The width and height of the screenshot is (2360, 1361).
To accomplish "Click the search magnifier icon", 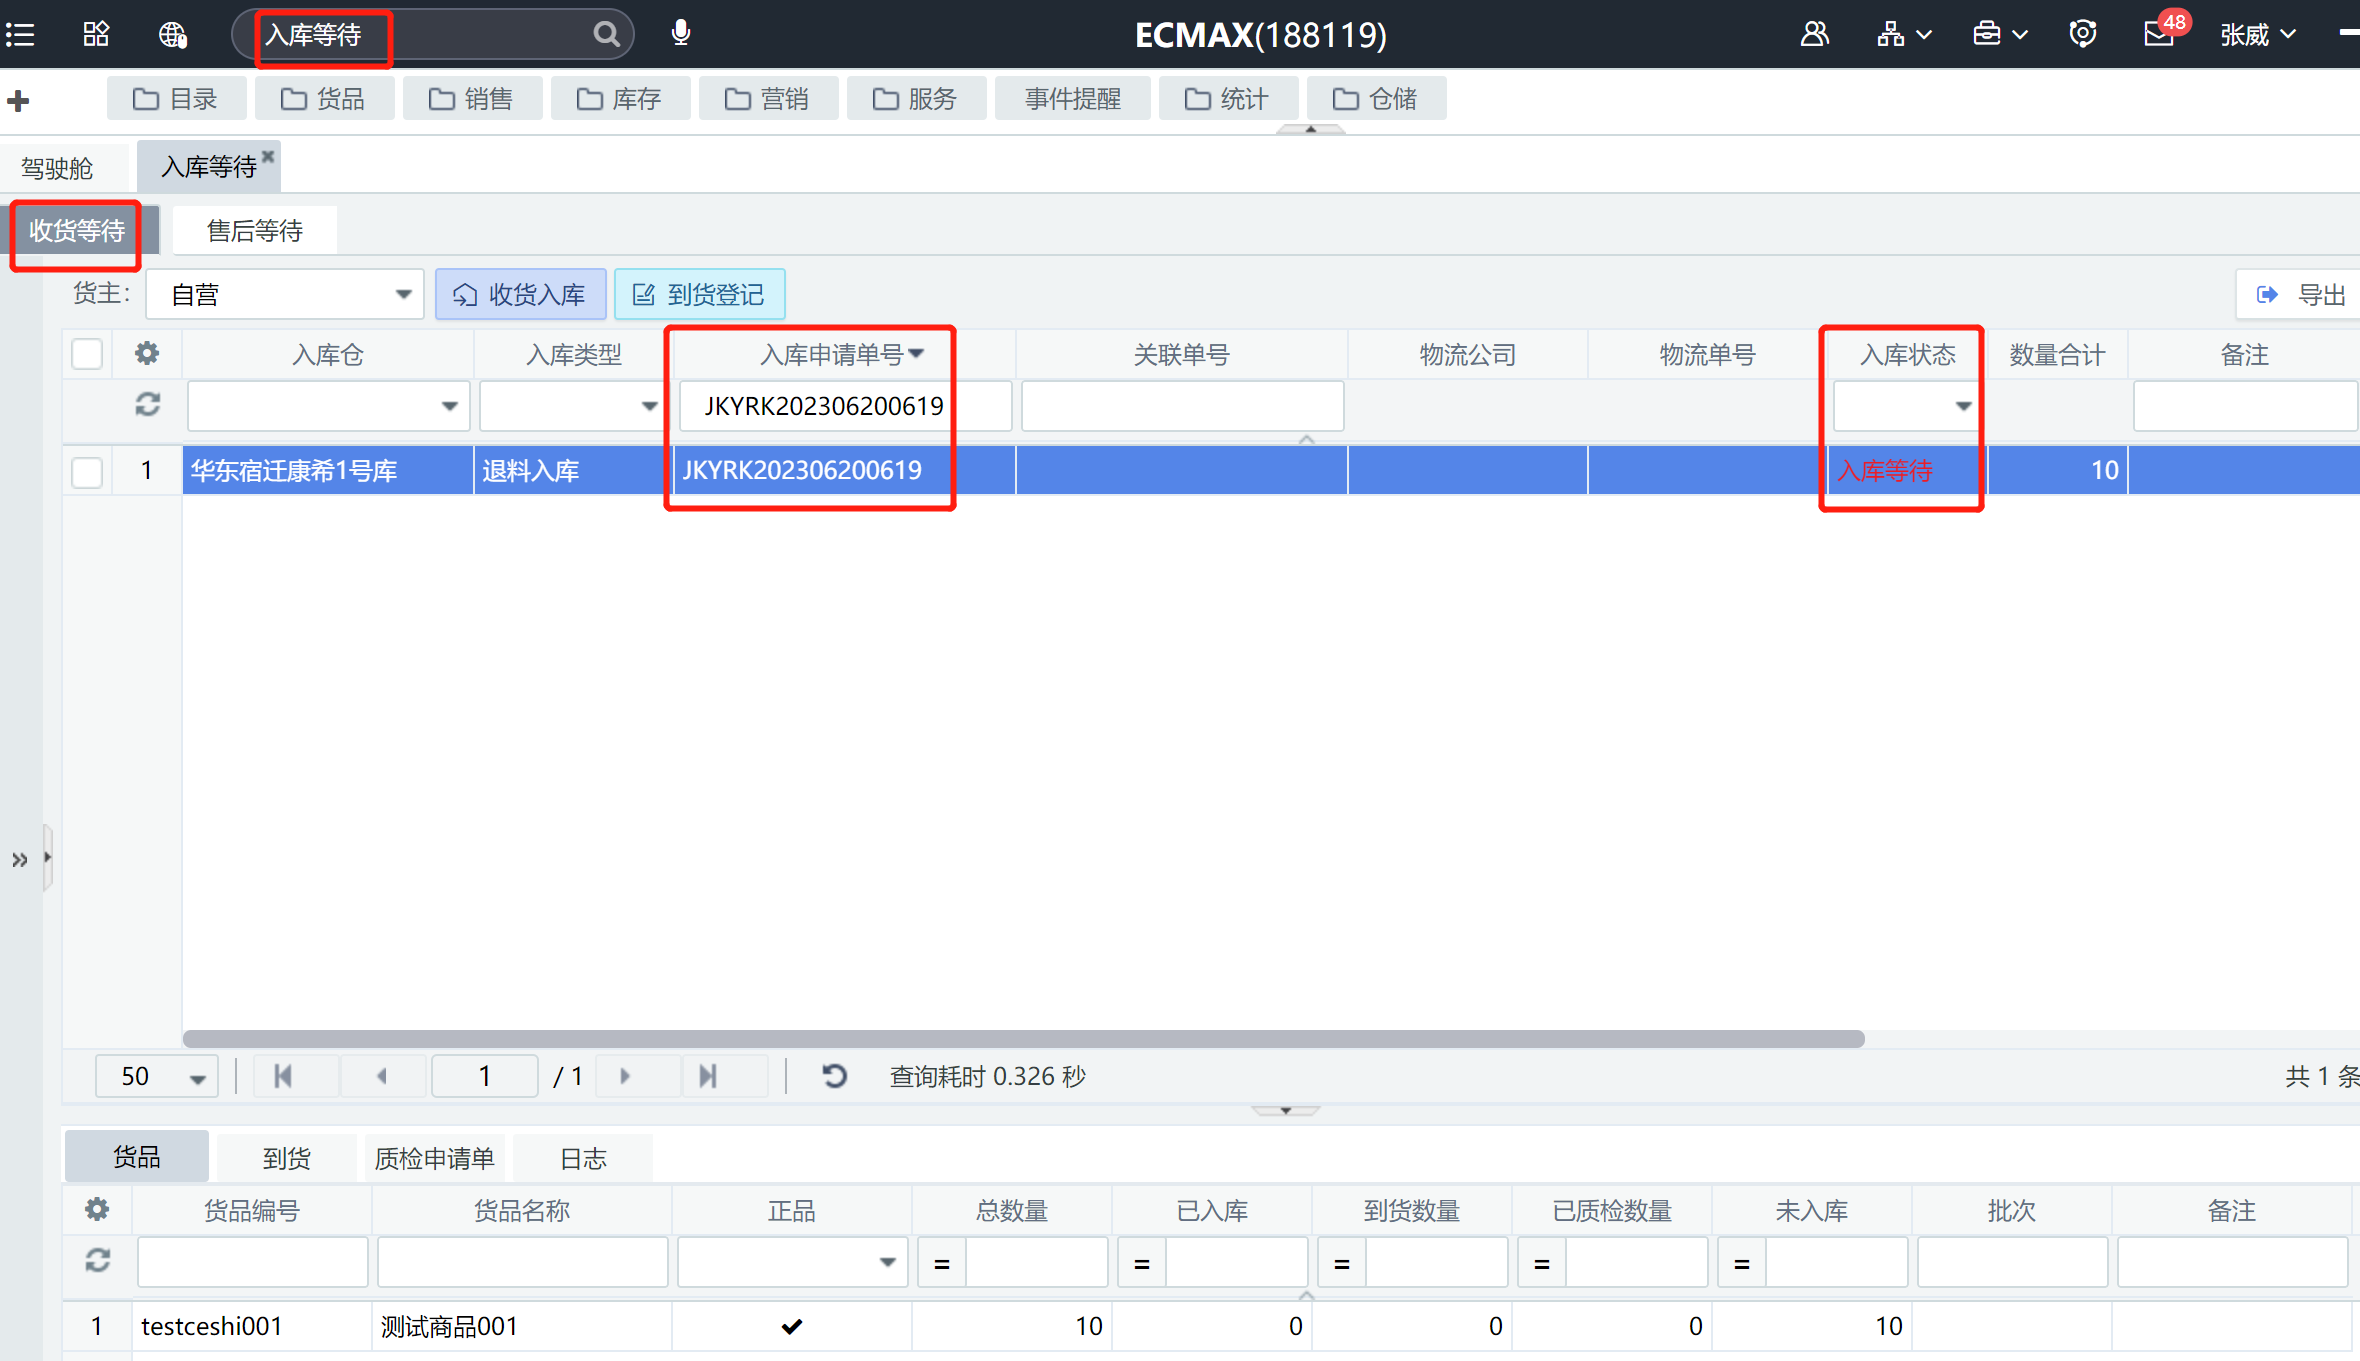I will click(x=606, y=34).
